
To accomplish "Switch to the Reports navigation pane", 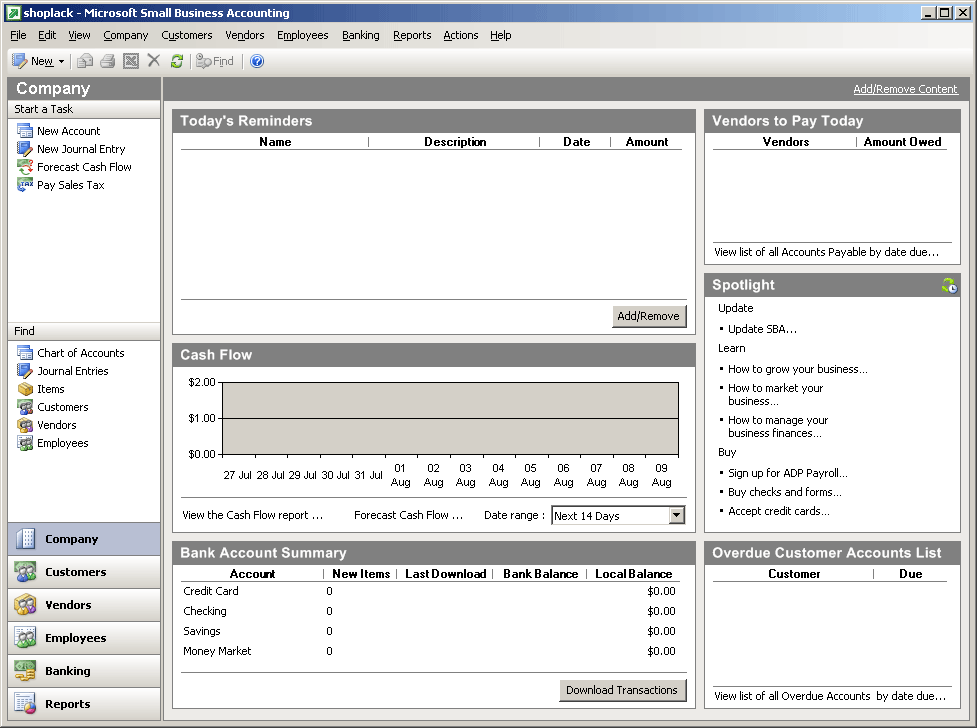I will (84, 704).
